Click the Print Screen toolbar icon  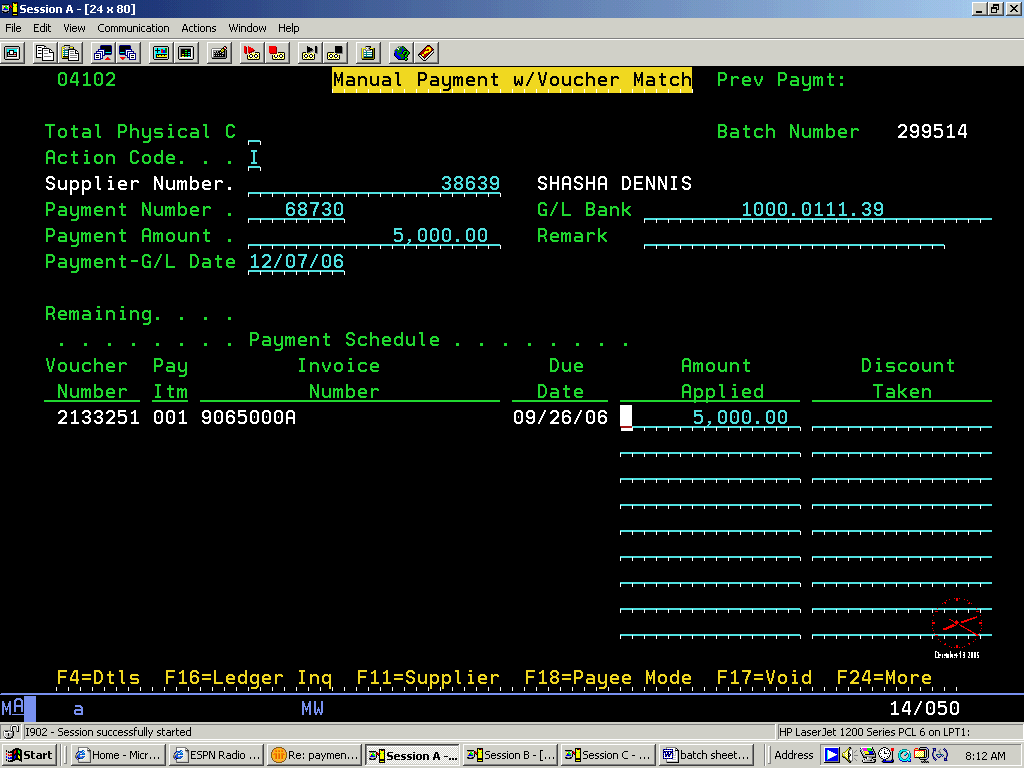tap(14, 53)
